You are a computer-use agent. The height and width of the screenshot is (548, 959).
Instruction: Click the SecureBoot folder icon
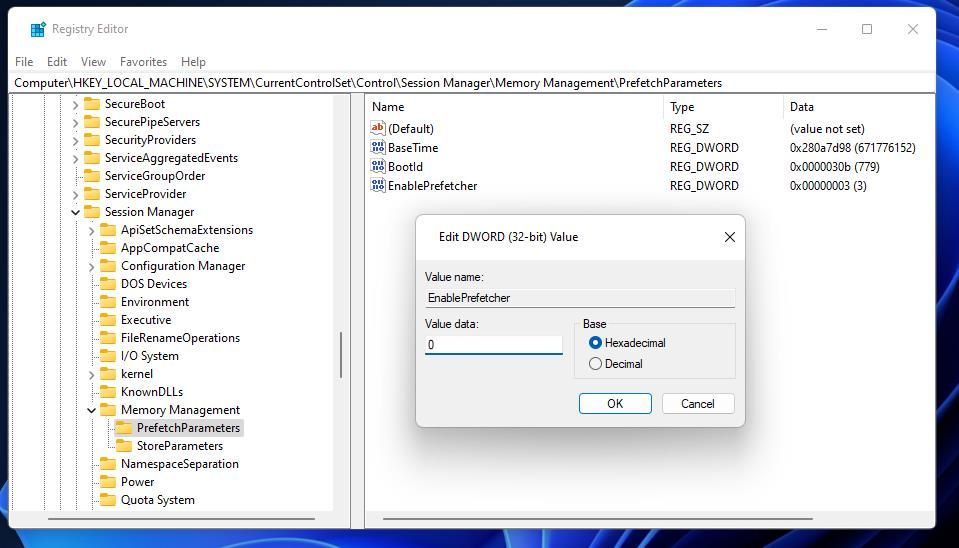[92, 104]
